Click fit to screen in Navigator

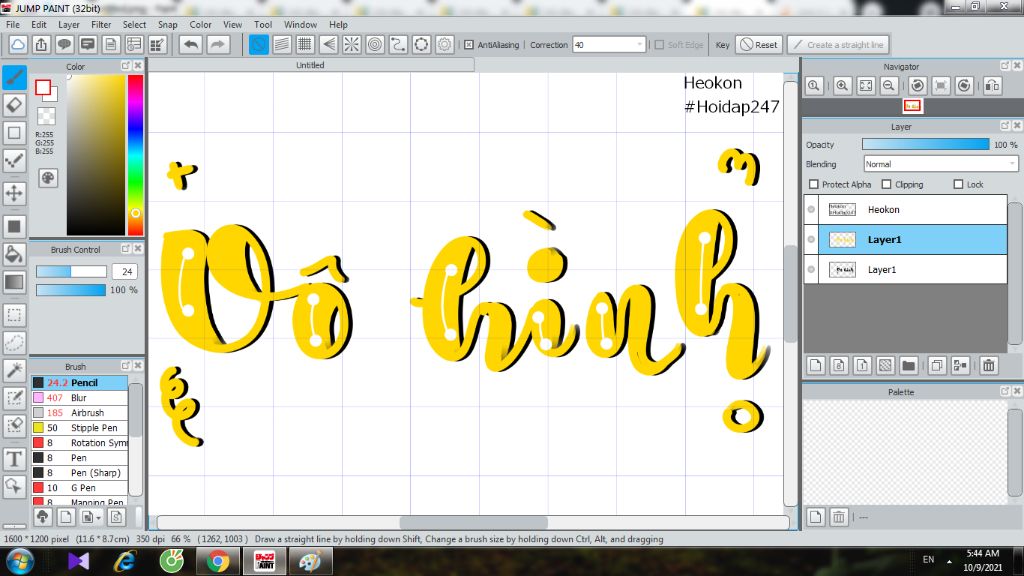tap(866, 86)
